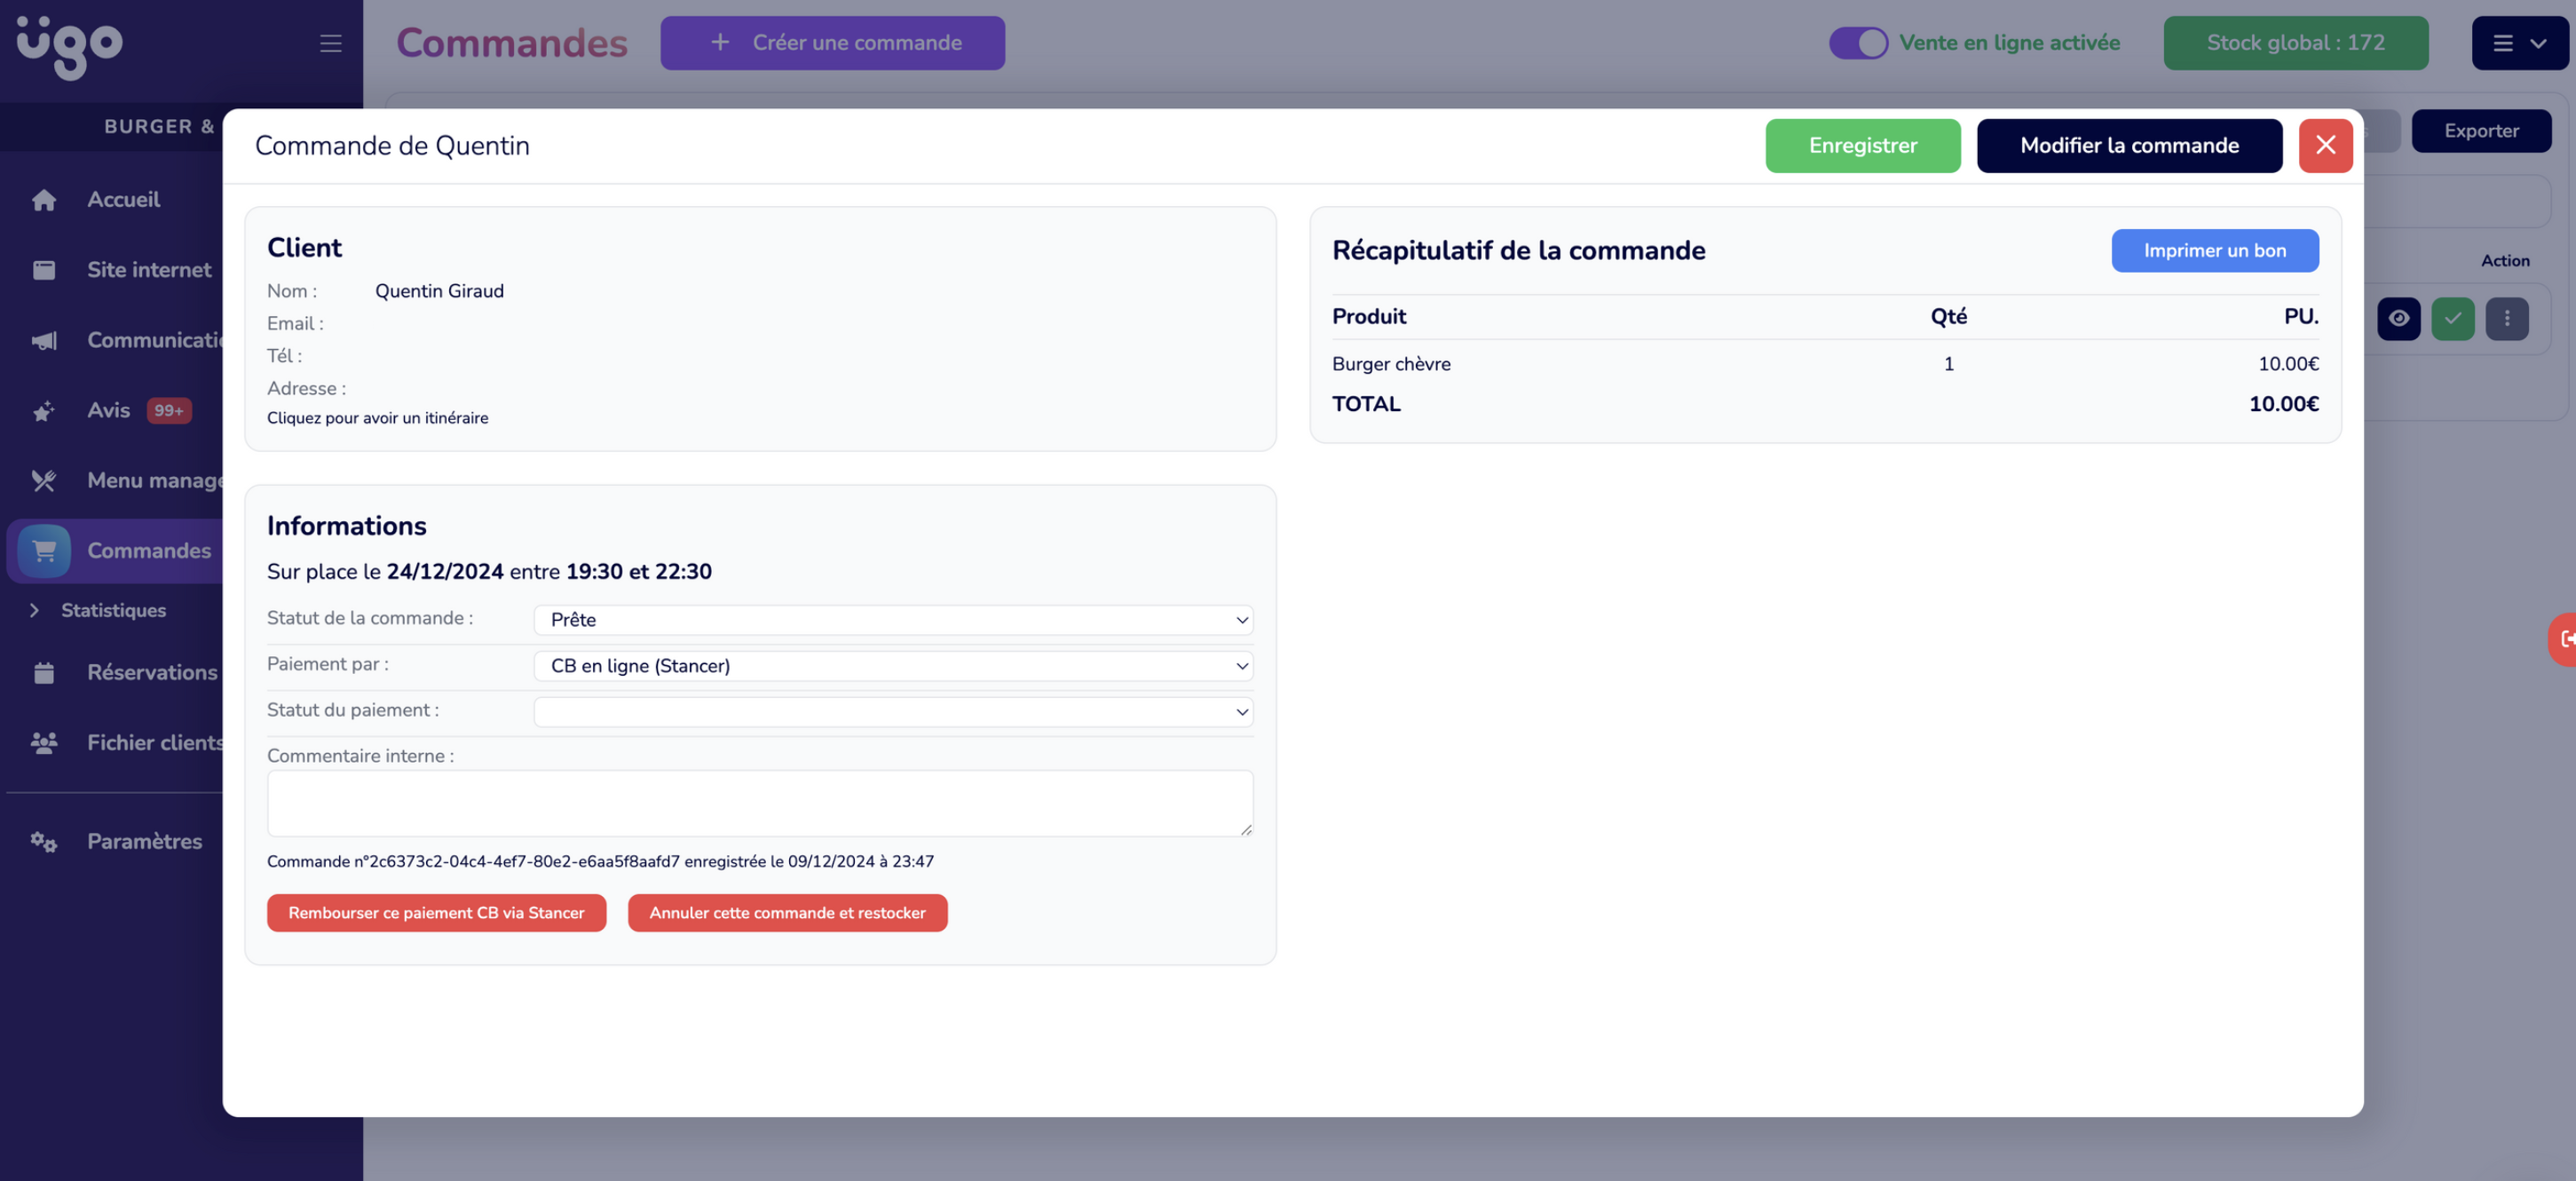Viewport: 2576px width, 1181px height.
Task: Click the Commandes shopping cart icon
Action: click(44, 551)
